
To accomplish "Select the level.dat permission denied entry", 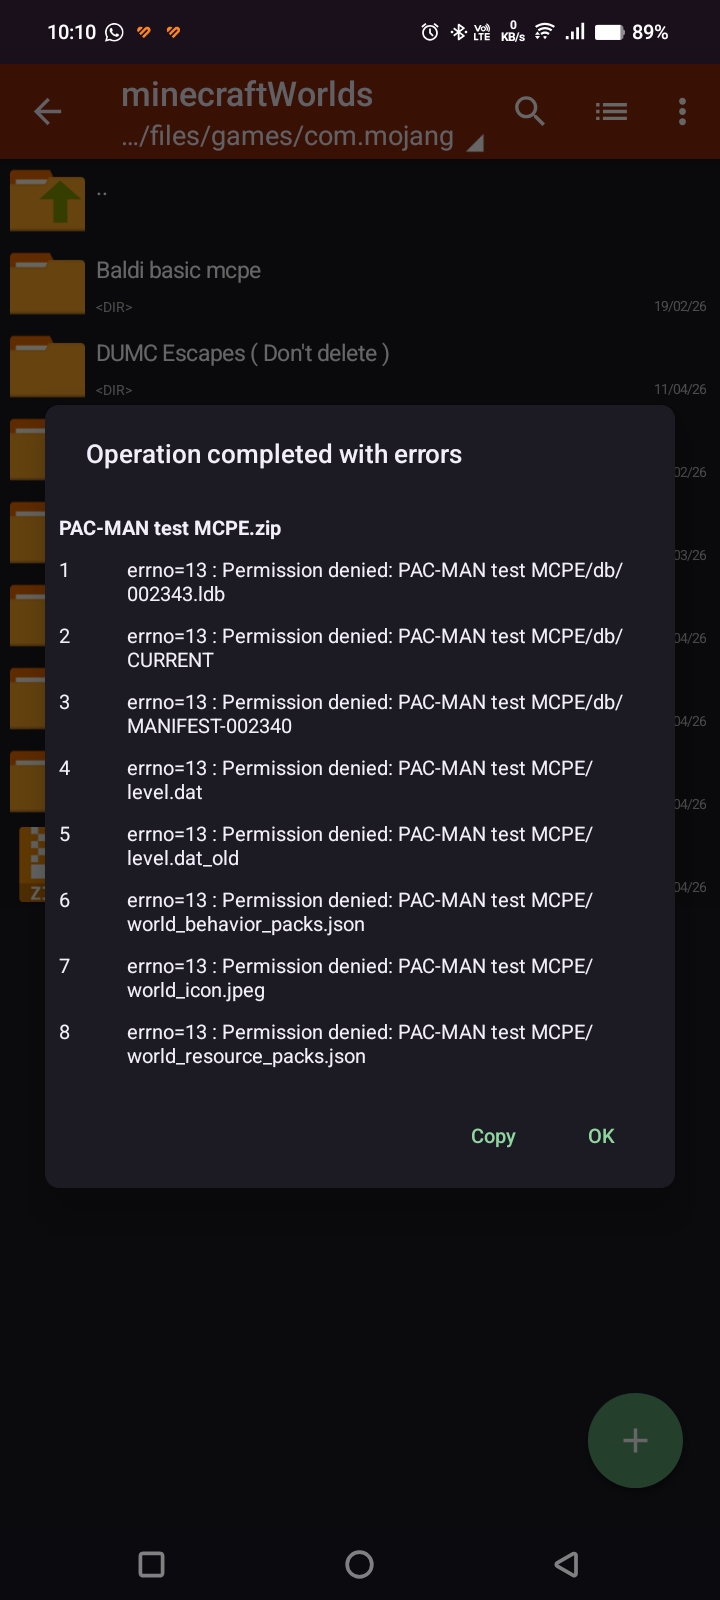I will pos(360,780).
